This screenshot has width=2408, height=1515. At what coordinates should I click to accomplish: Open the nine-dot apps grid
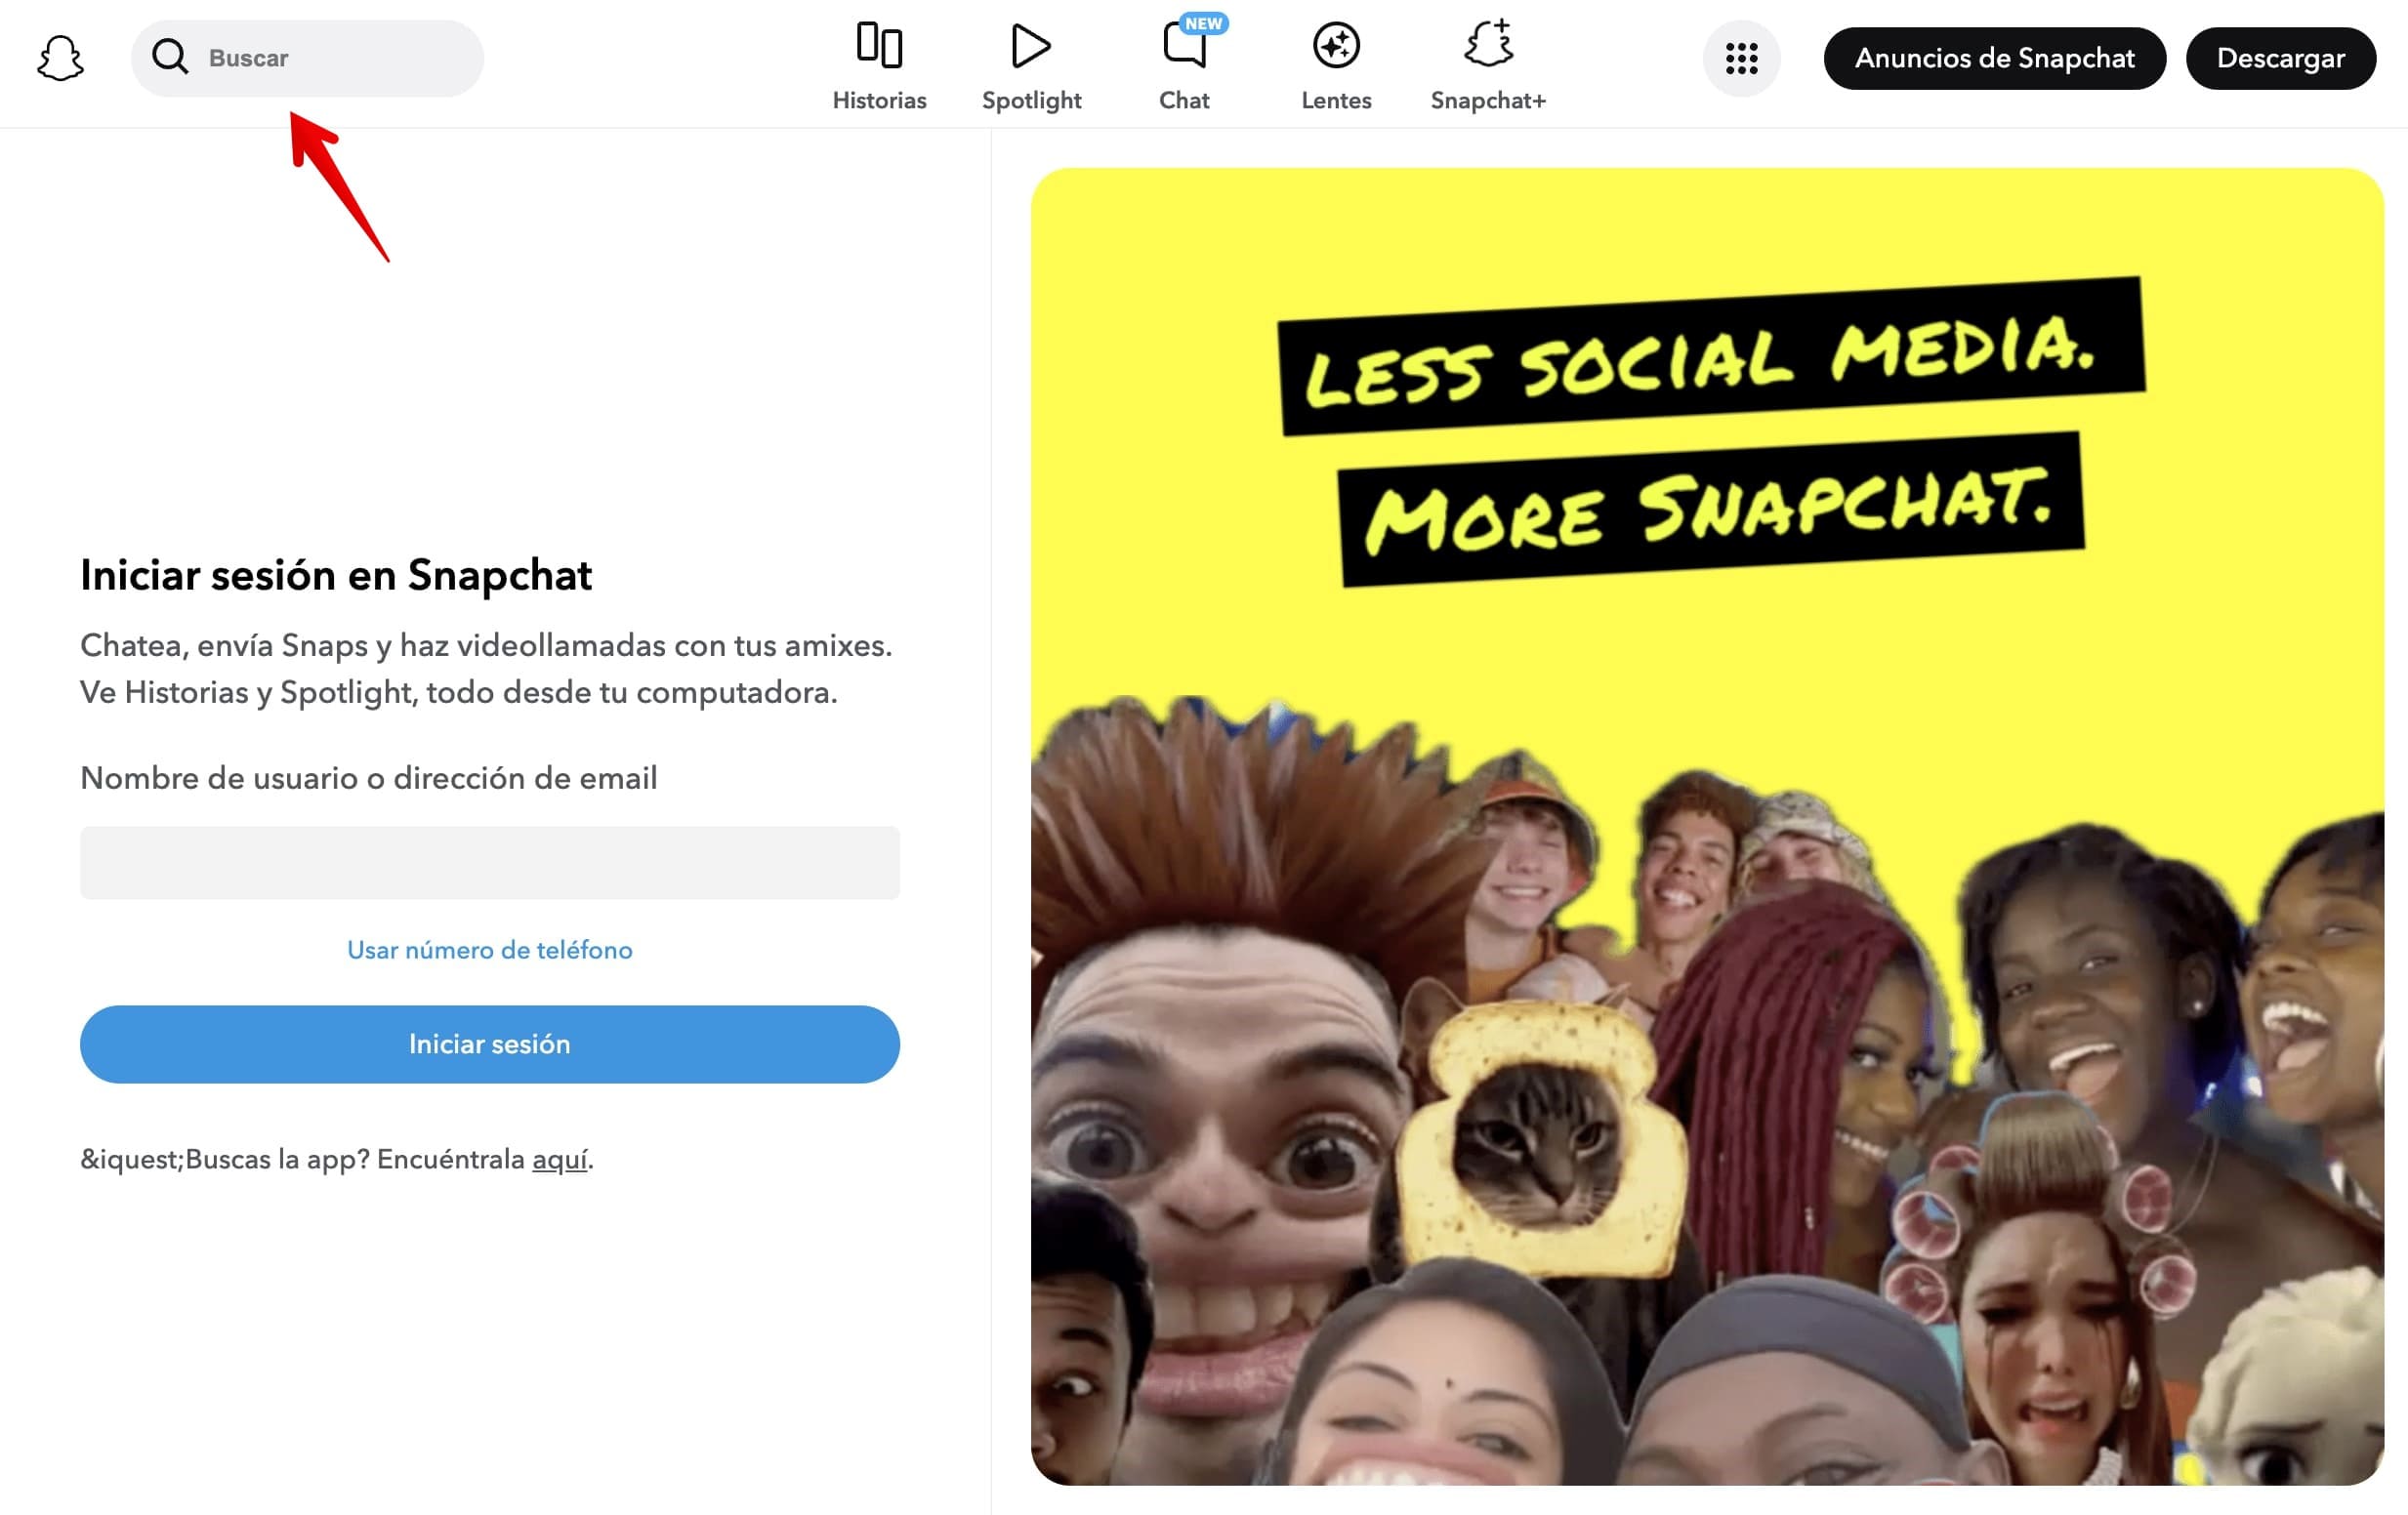tap(1741, 58)
